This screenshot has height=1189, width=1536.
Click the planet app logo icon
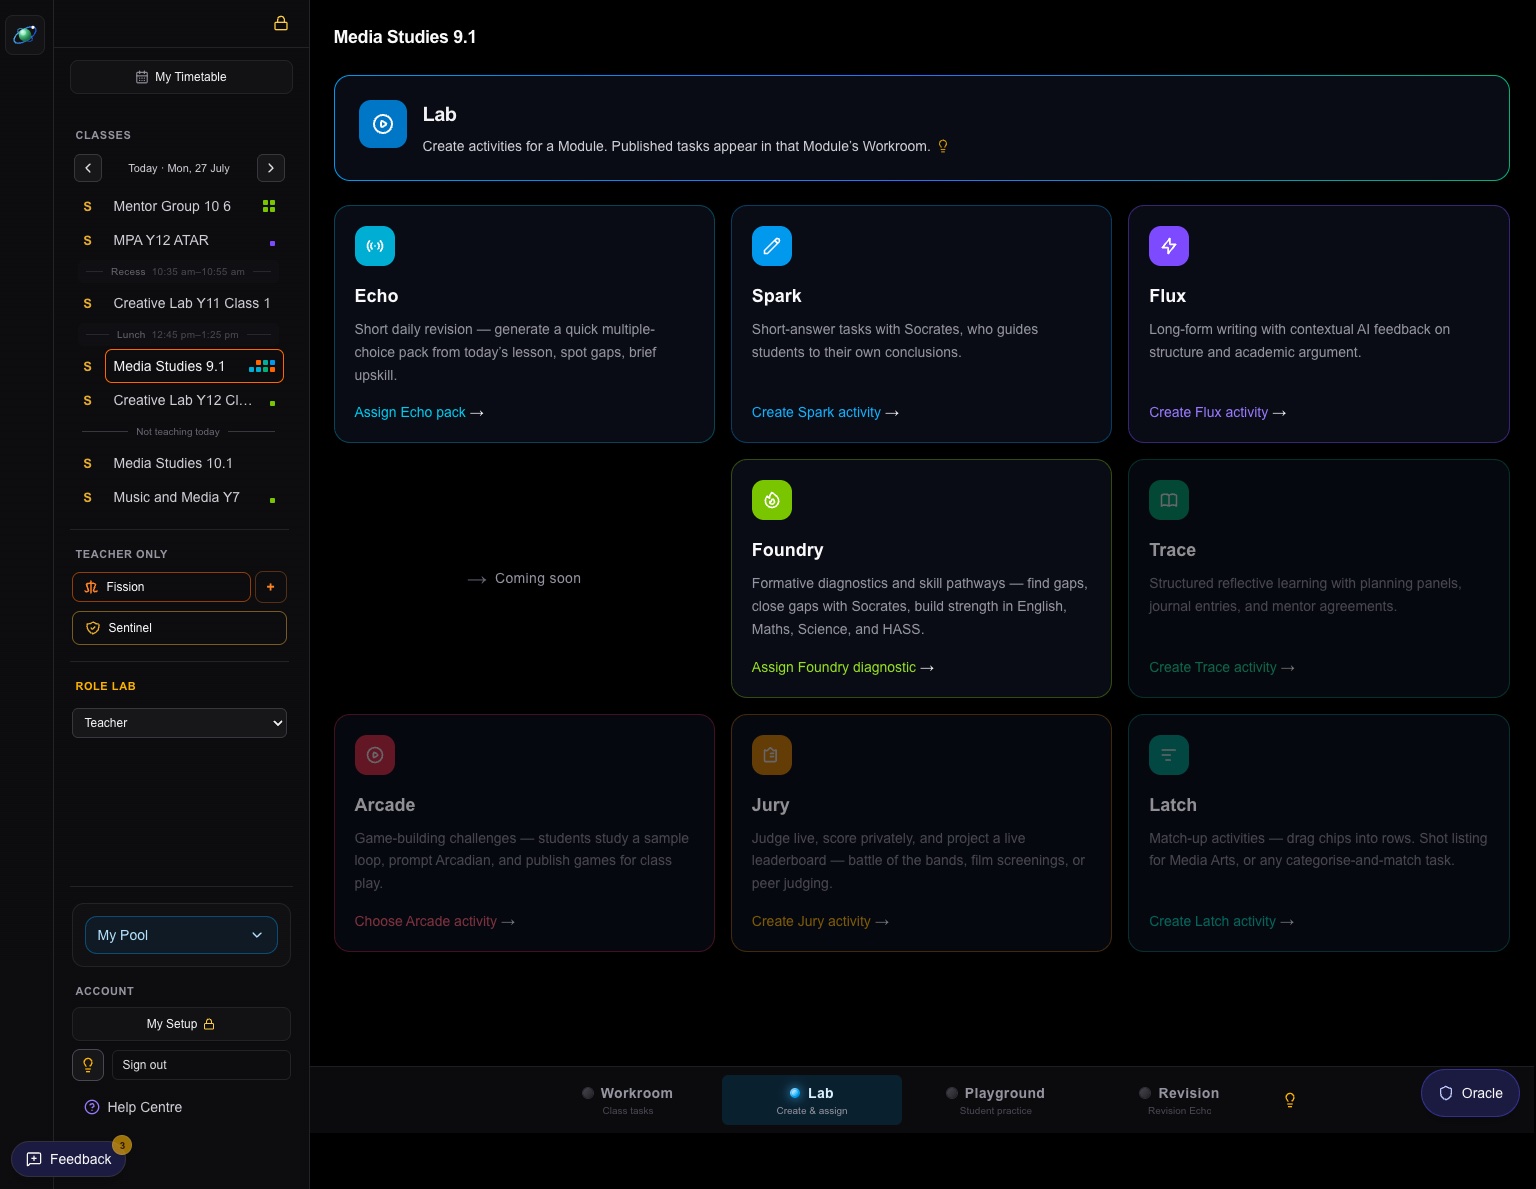[x=25, y=35]
